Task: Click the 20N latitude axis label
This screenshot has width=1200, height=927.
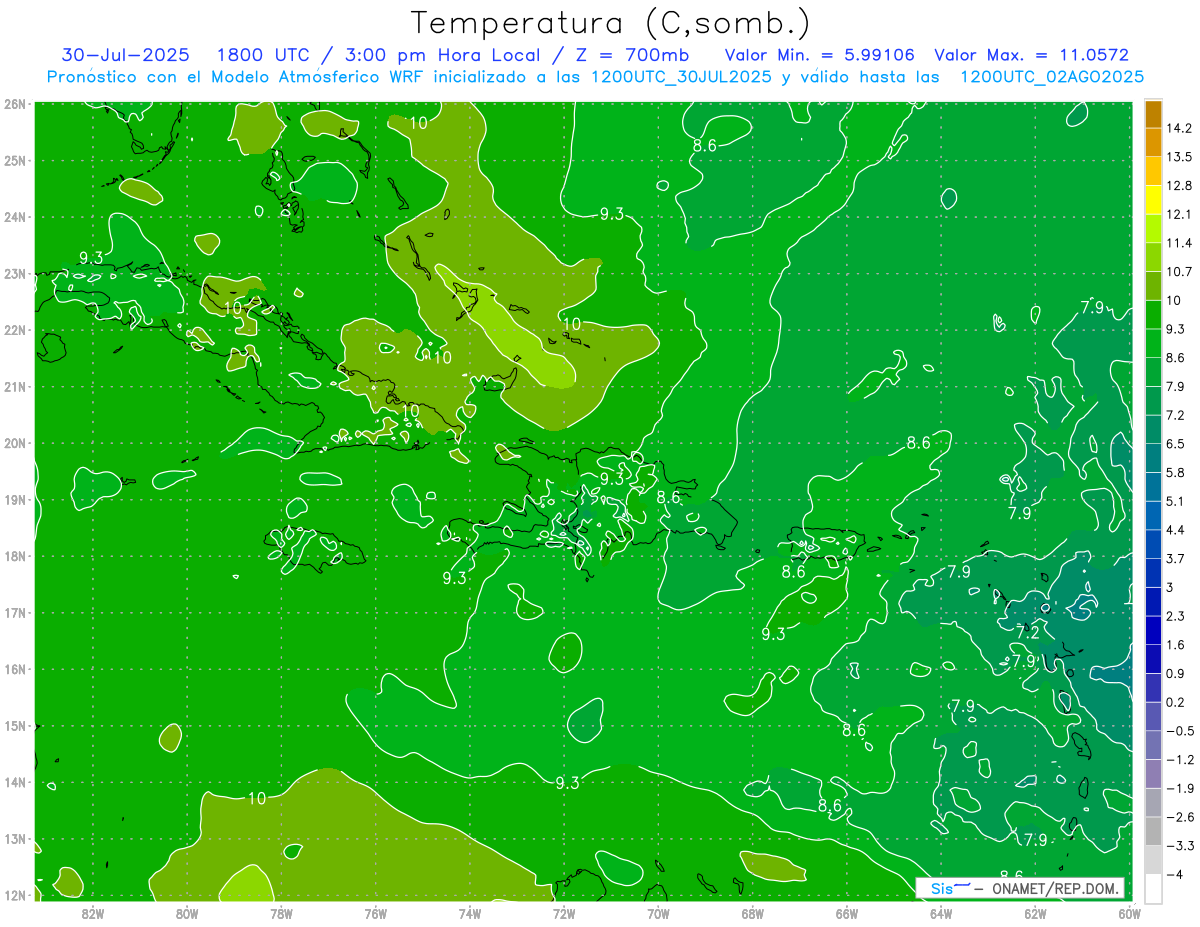Action: 15,443
